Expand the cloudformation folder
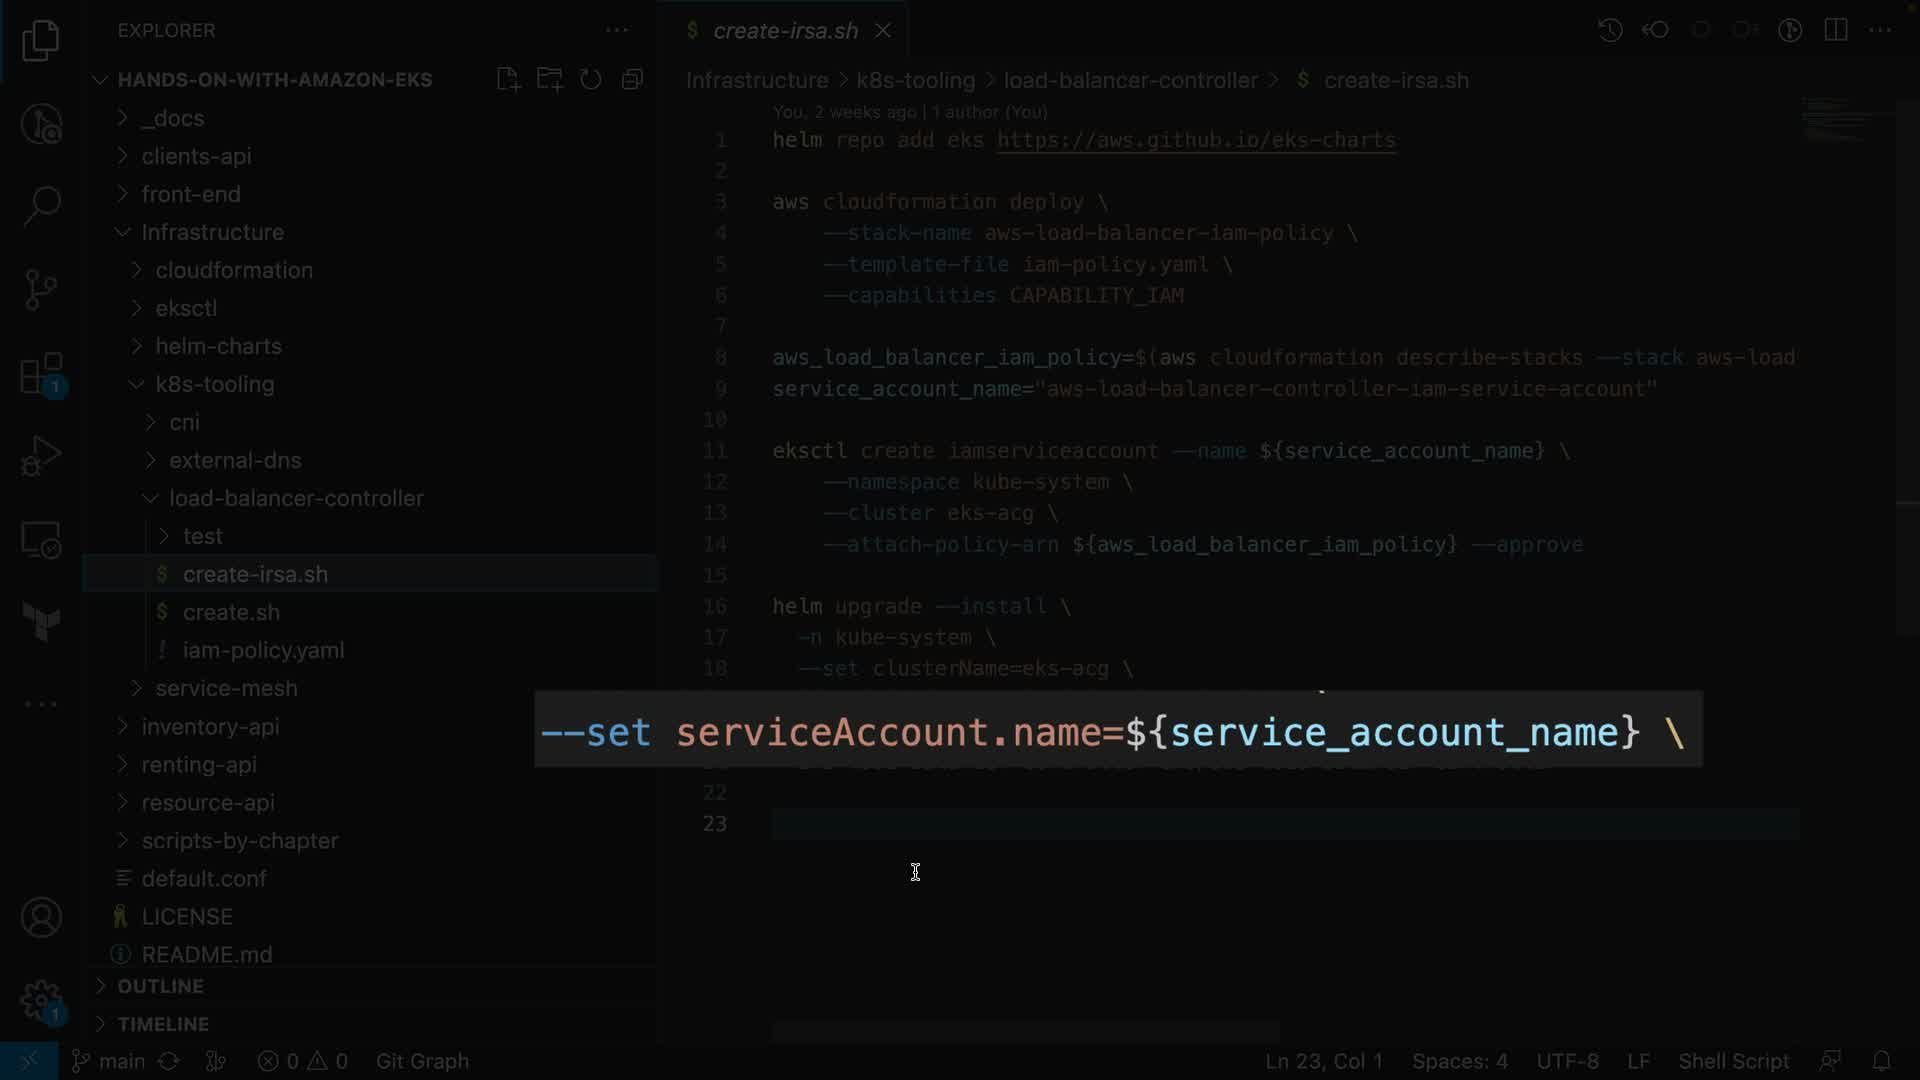 (233, 270)
